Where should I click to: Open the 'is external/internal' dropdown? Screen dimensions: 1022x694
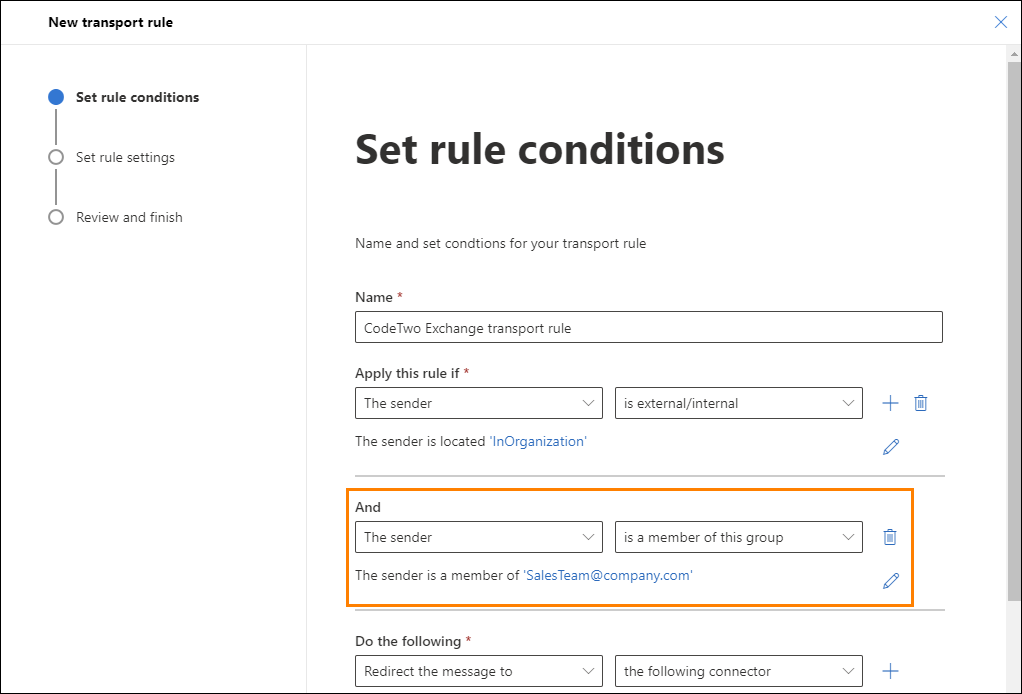click(738, 403)
